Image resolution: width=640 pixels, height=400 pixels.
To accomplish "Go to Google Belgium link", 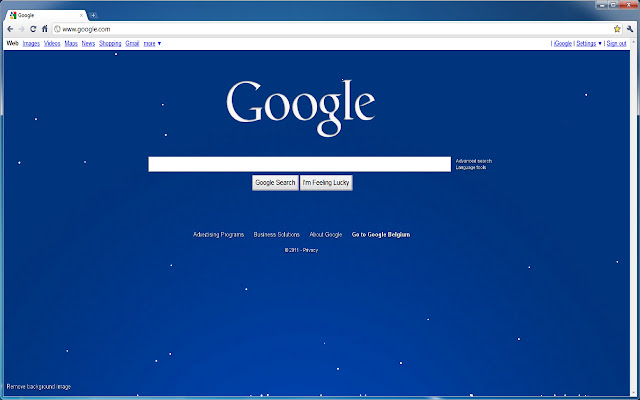I will [381, 235].
